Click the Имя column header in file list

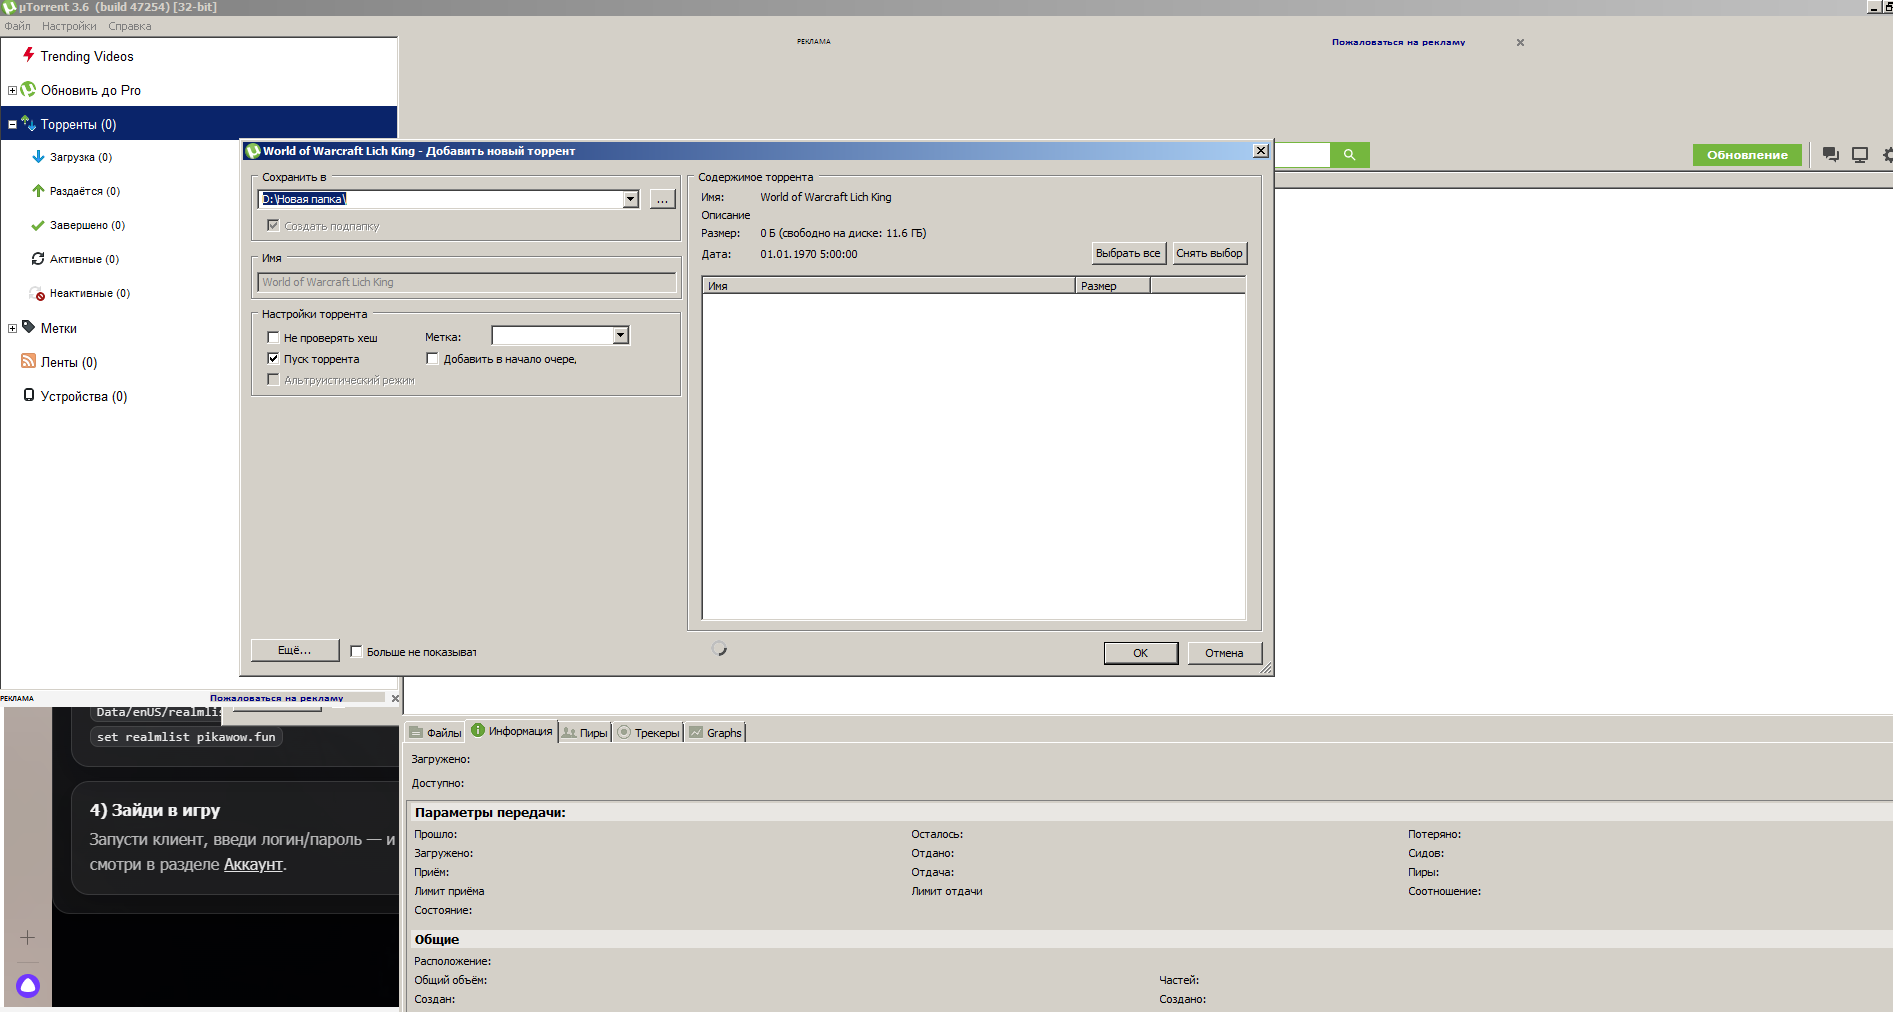point(889,286)
